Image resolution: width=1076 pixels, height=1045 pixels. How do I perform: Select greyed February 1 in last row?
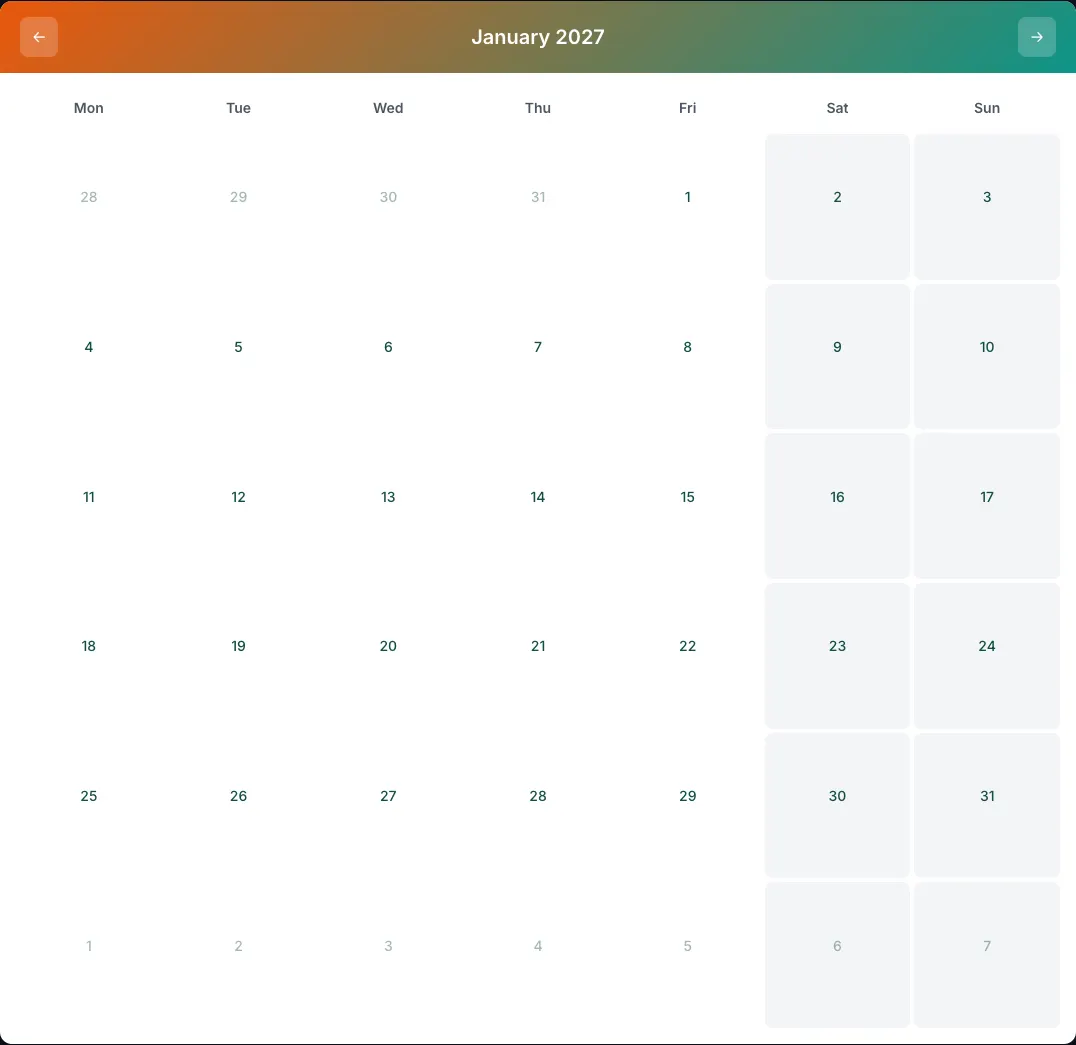pos(89,954)
